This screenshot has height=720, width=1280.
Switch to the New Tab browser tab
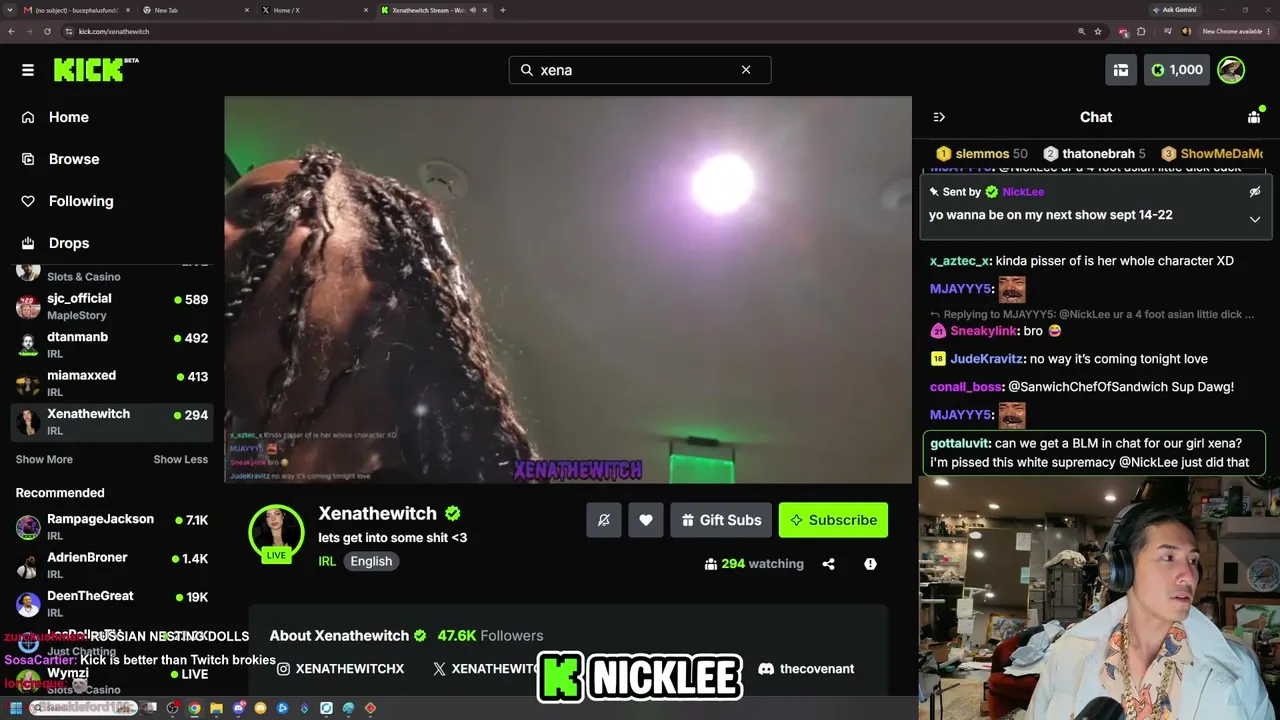(195, 10)
